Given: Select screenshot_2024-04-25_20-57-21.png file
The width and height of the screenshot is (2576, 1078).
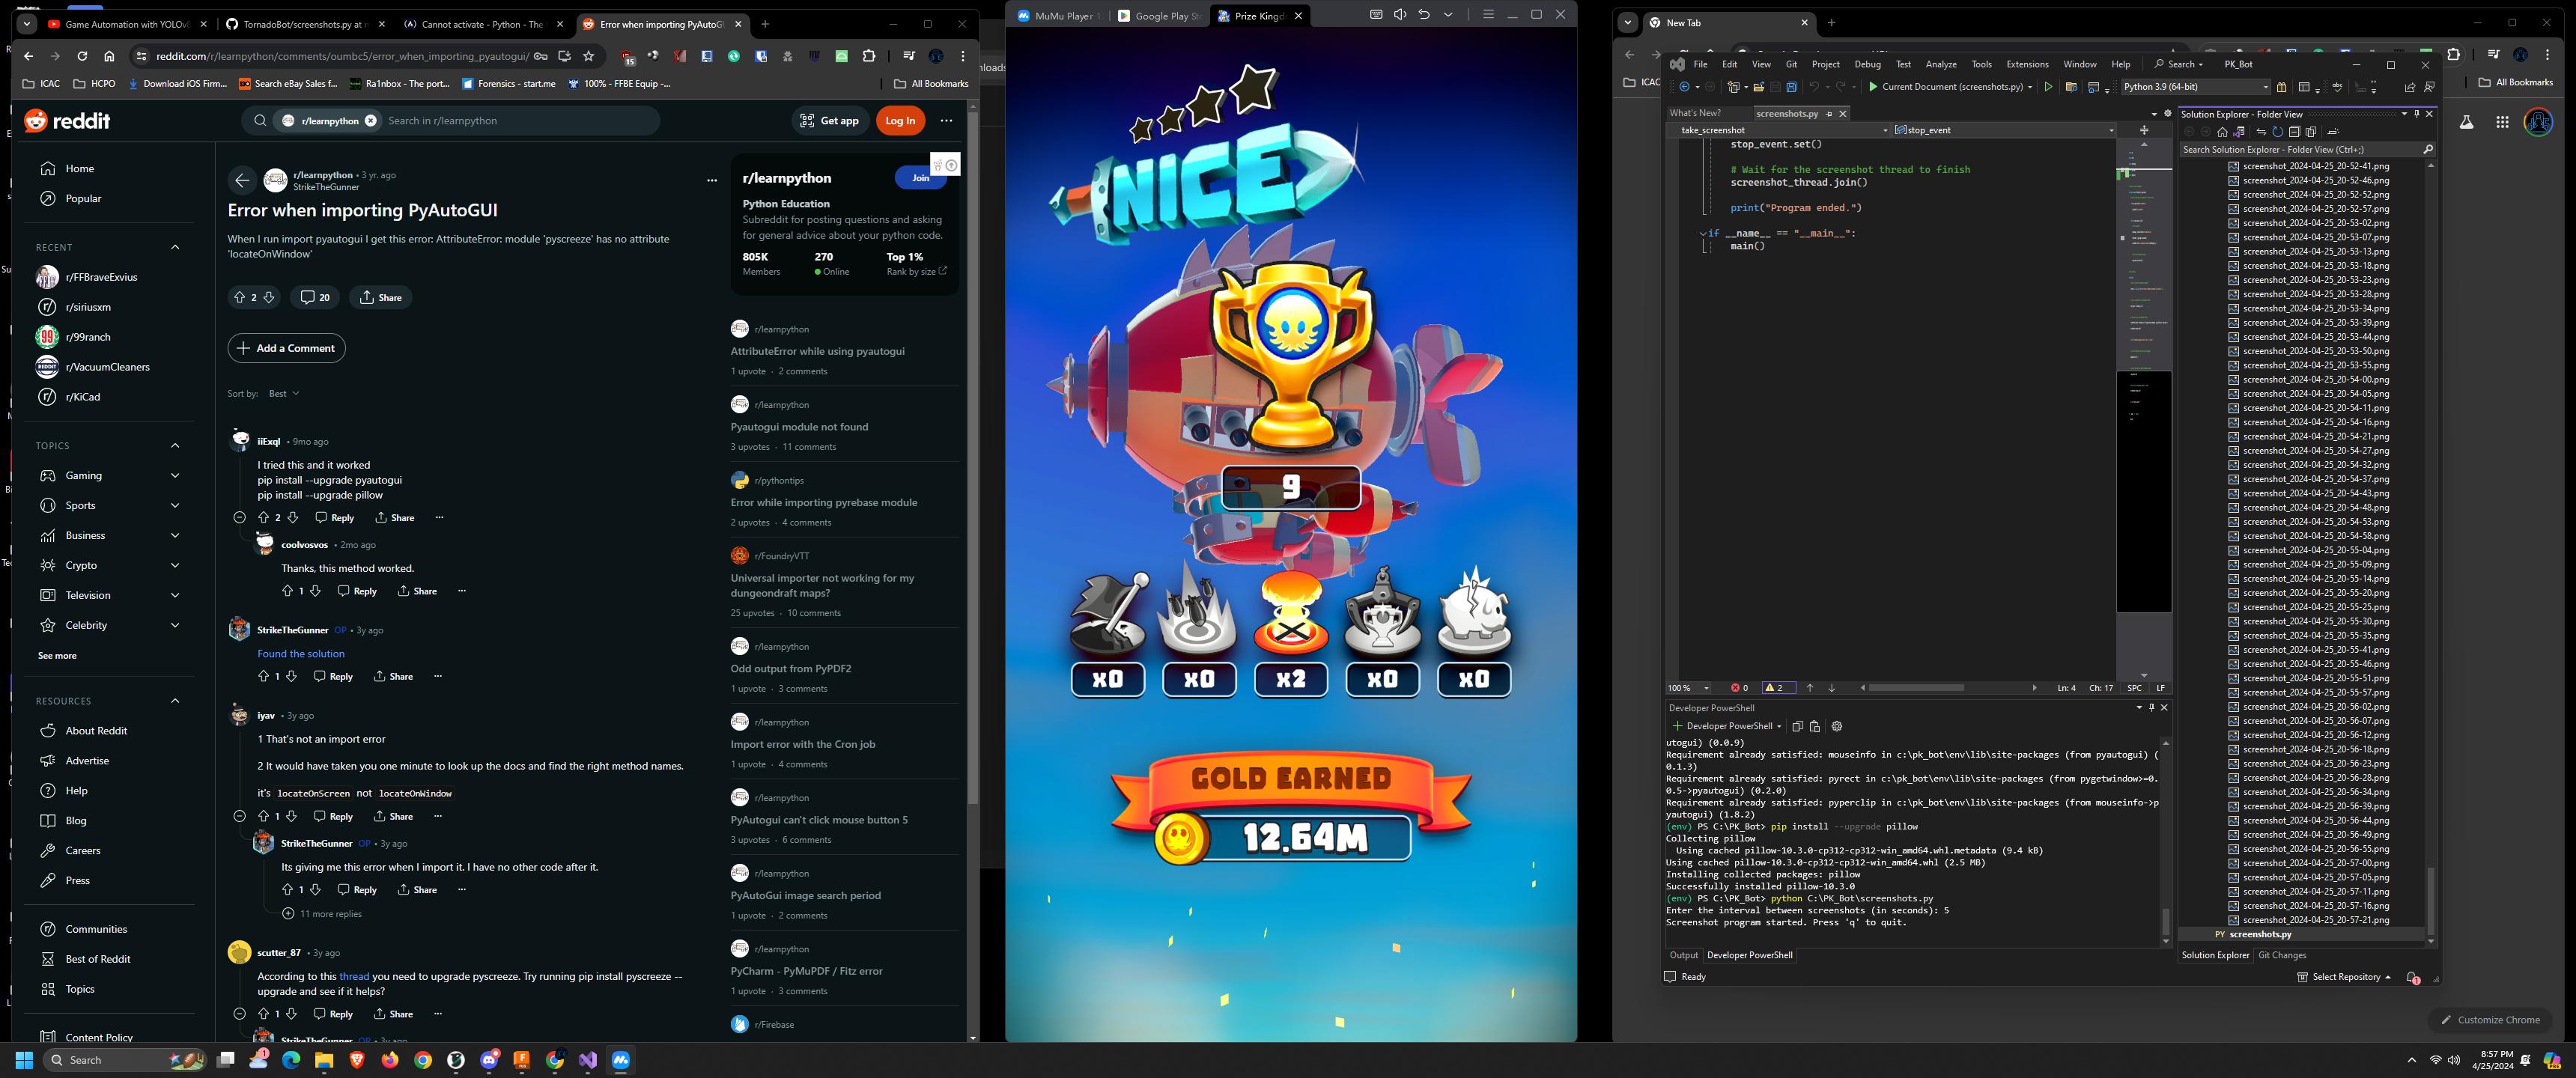Looking at the screenshot, I should coord(2315,920).
